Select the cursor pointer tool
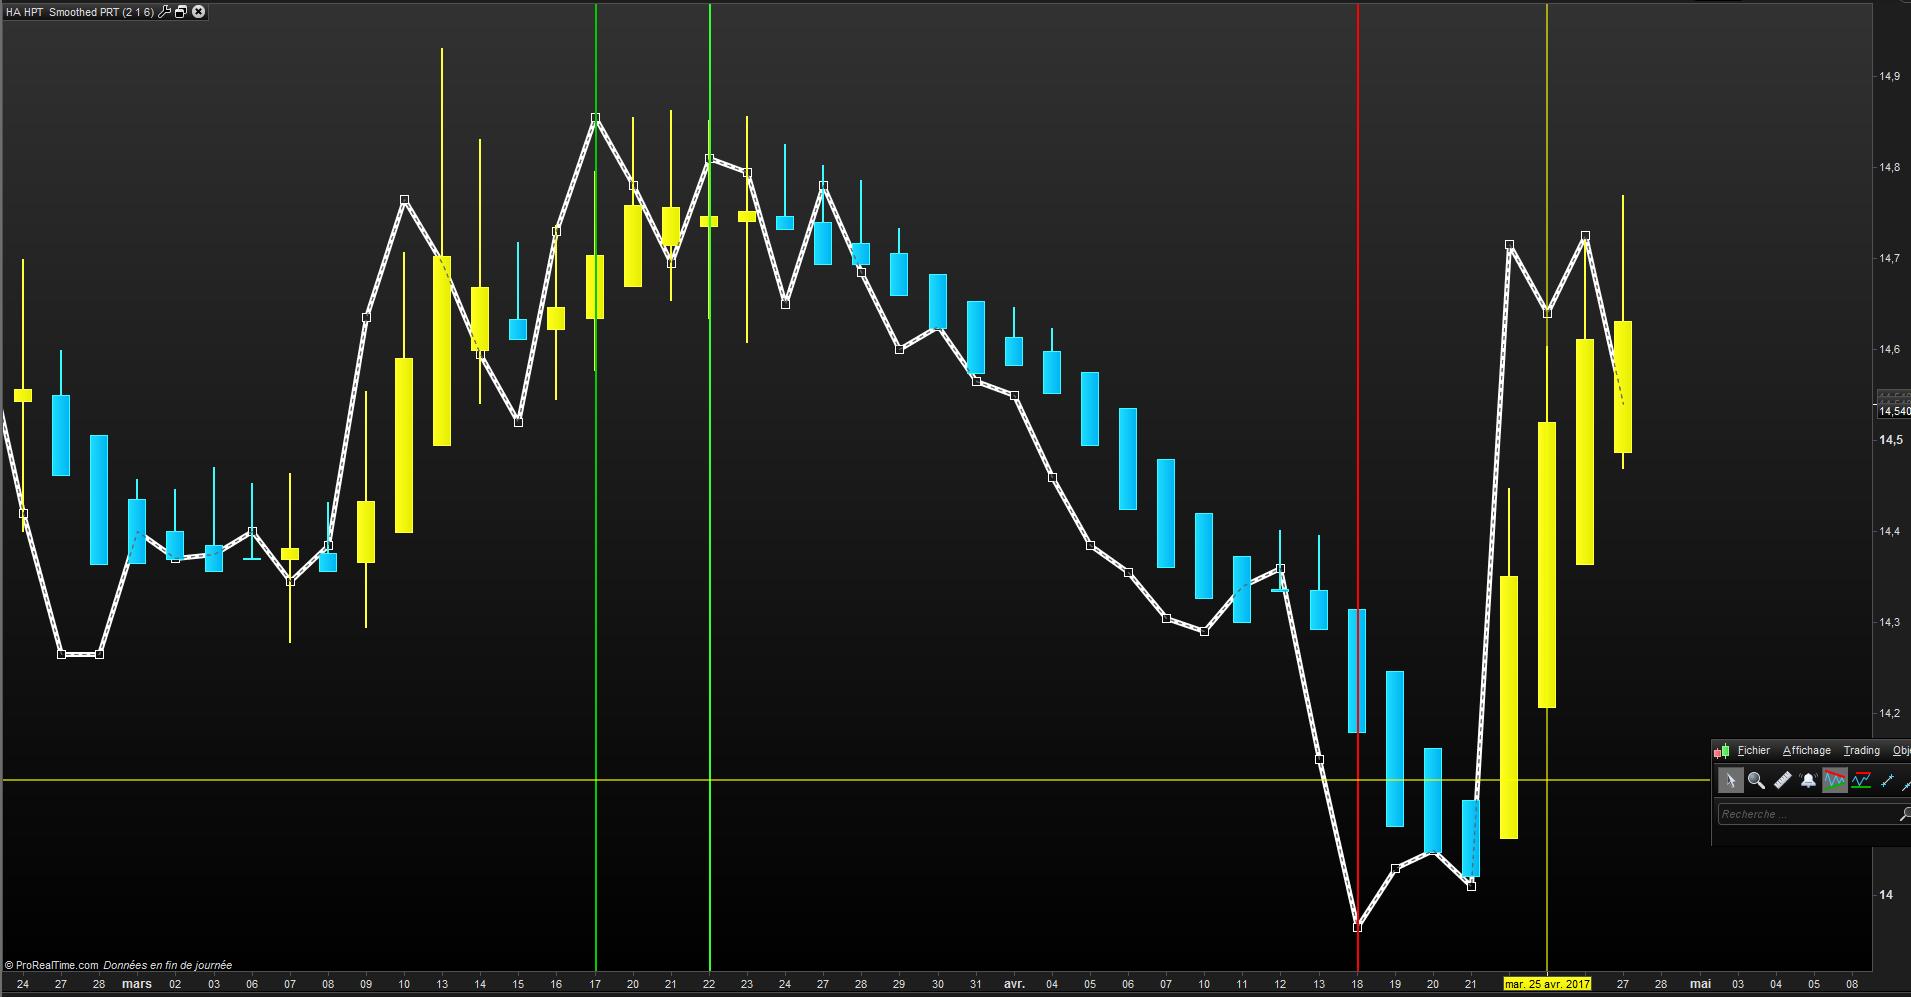The height and width of the screenshot is (997, 1911). (x=1731, y=780)
